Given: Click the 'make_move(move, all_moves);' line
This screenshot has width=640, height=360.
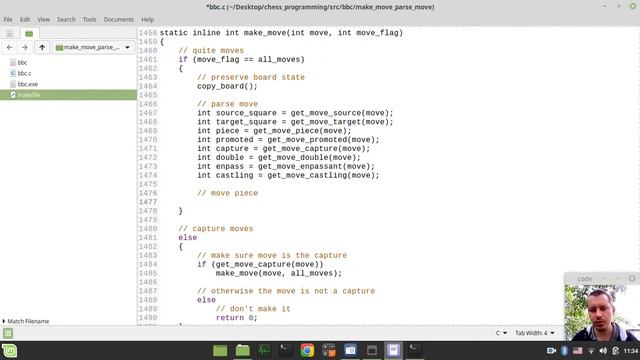Looking at the screenshot, I should (x=279, y=273).
